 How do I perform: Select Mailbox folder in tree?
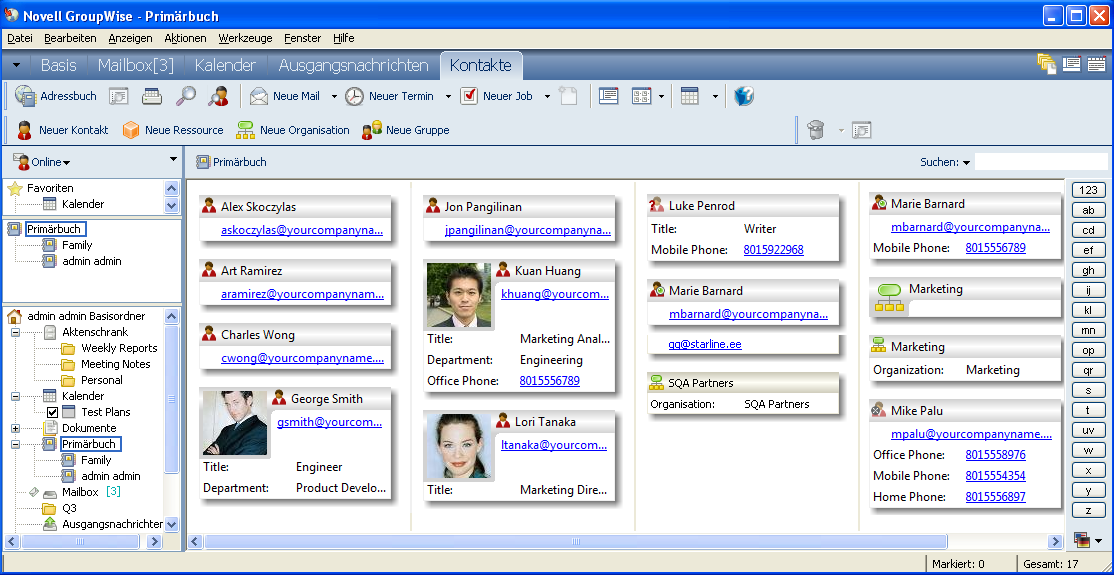click(80, 492)
